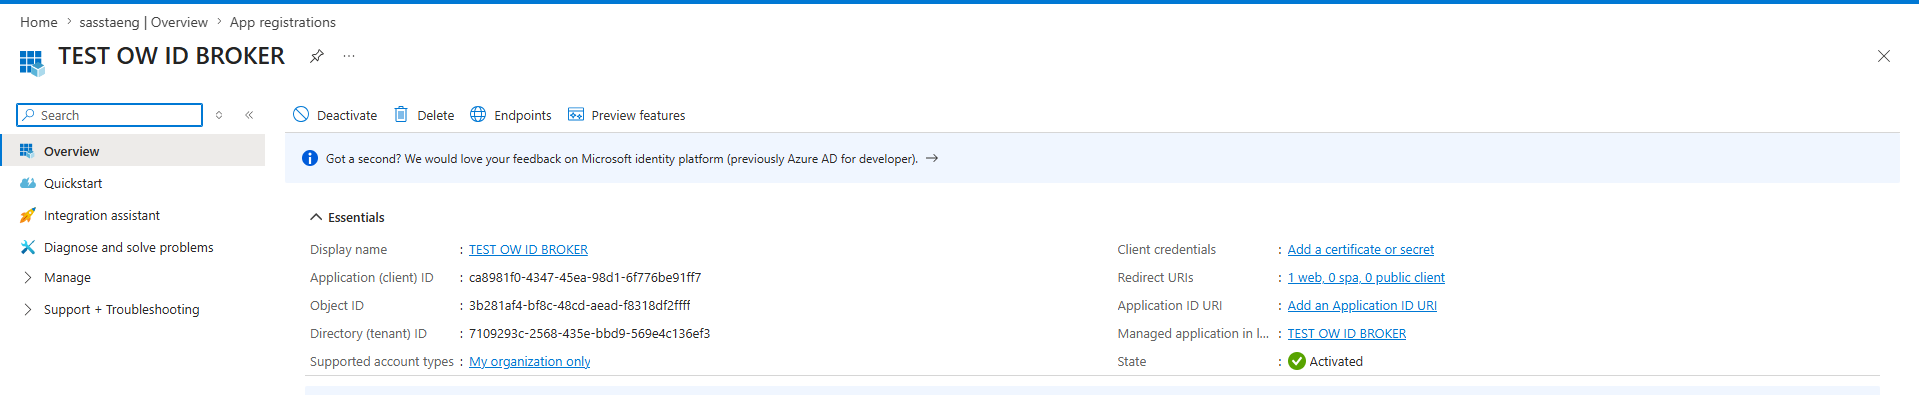Image resolution: width=1919 pixels, height=395 pixels.
Task: Click the Diagnose and solve problems wrench icon
Action: click(x=27, y=247)
